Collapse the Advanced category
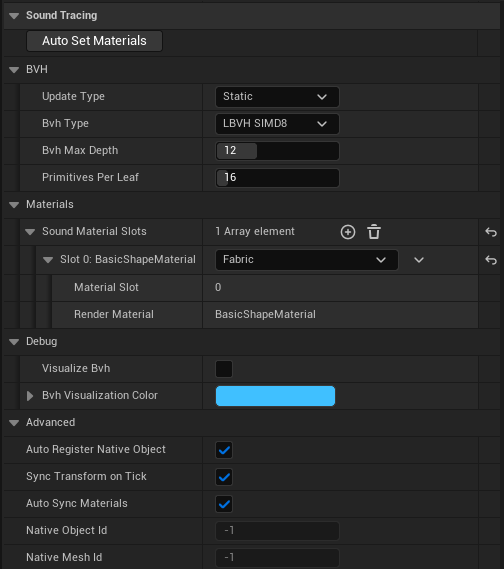This screenshot has width=504, height=569. (x=14, y=423)
